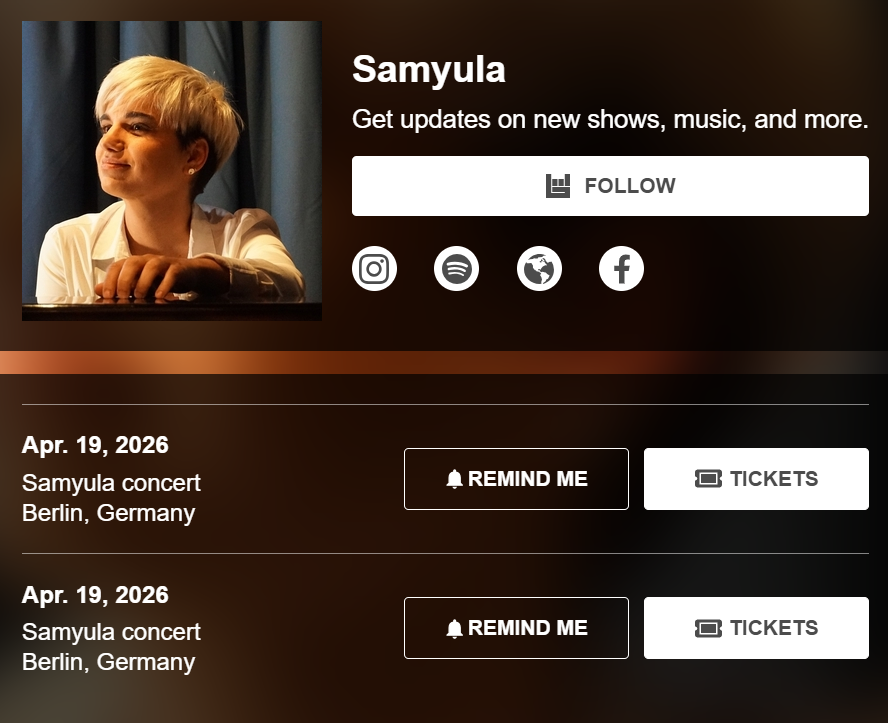Select the second event's Apr. 19, 2026 date
Screen dimensions: 888x723
pos(95,595)
